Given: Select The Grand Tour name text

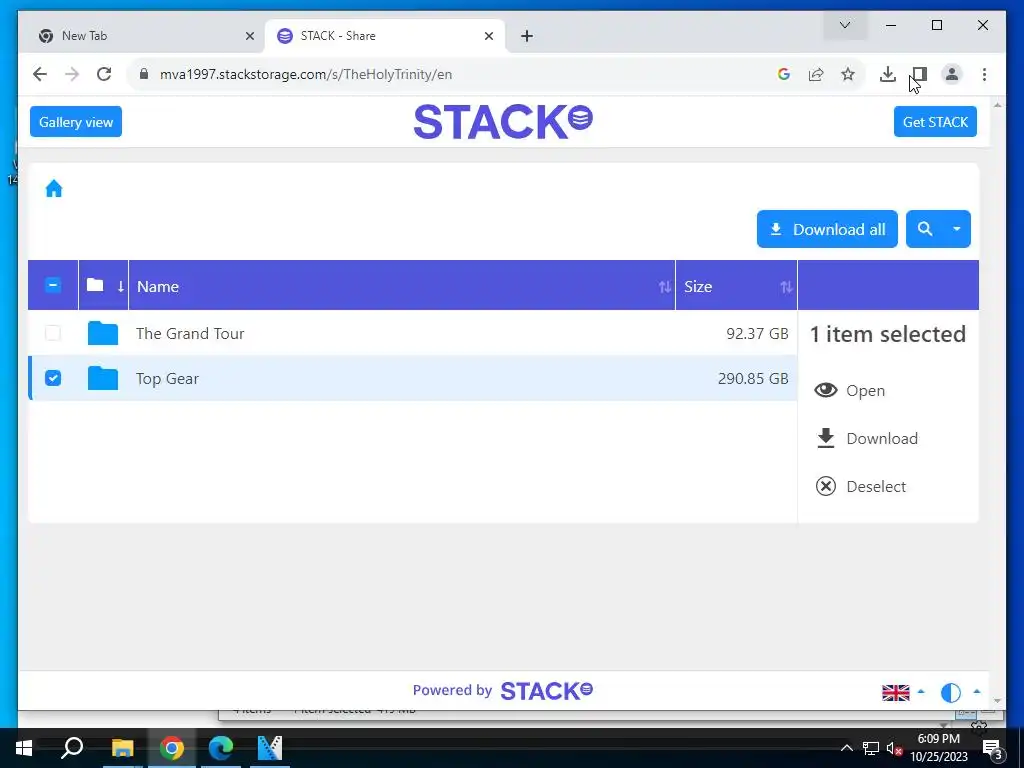Looking at the screenshot, I should 190,334.
